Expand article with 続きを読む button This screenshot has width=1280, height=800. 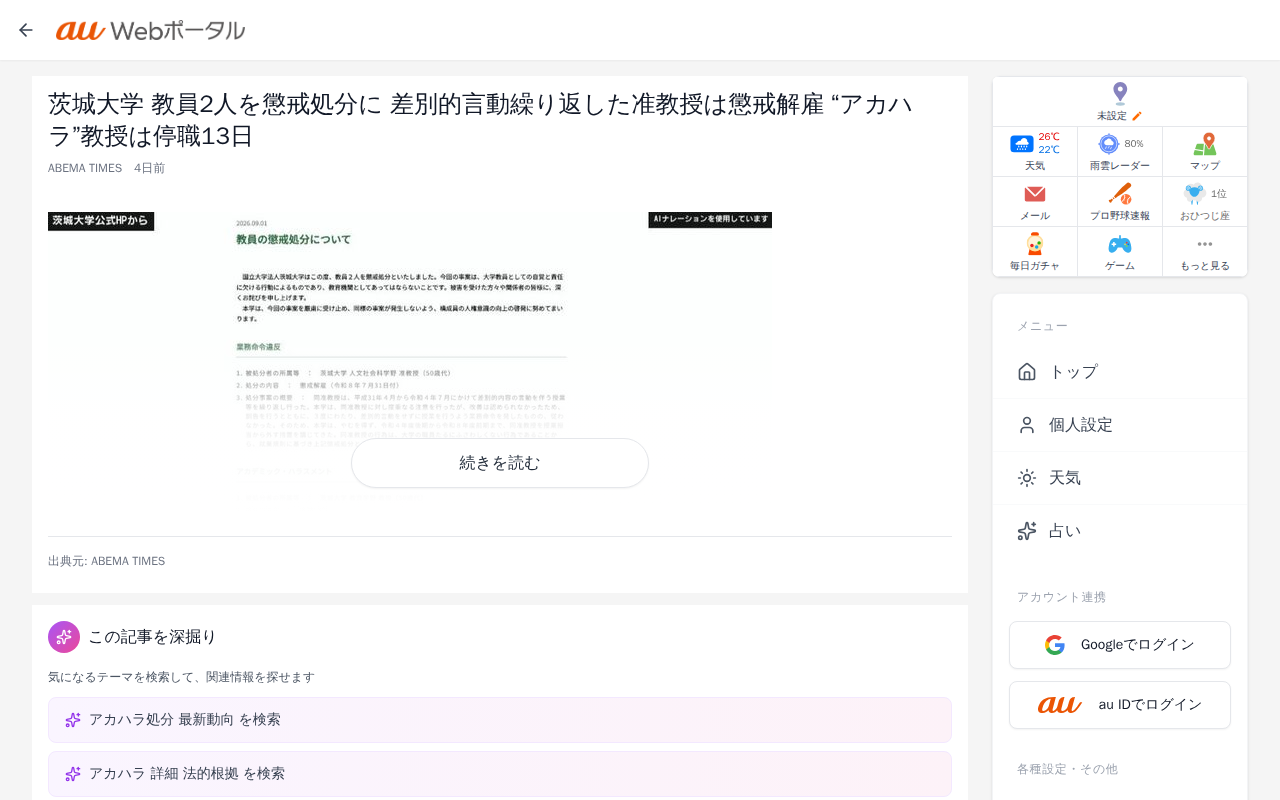[x=500, y=463]
